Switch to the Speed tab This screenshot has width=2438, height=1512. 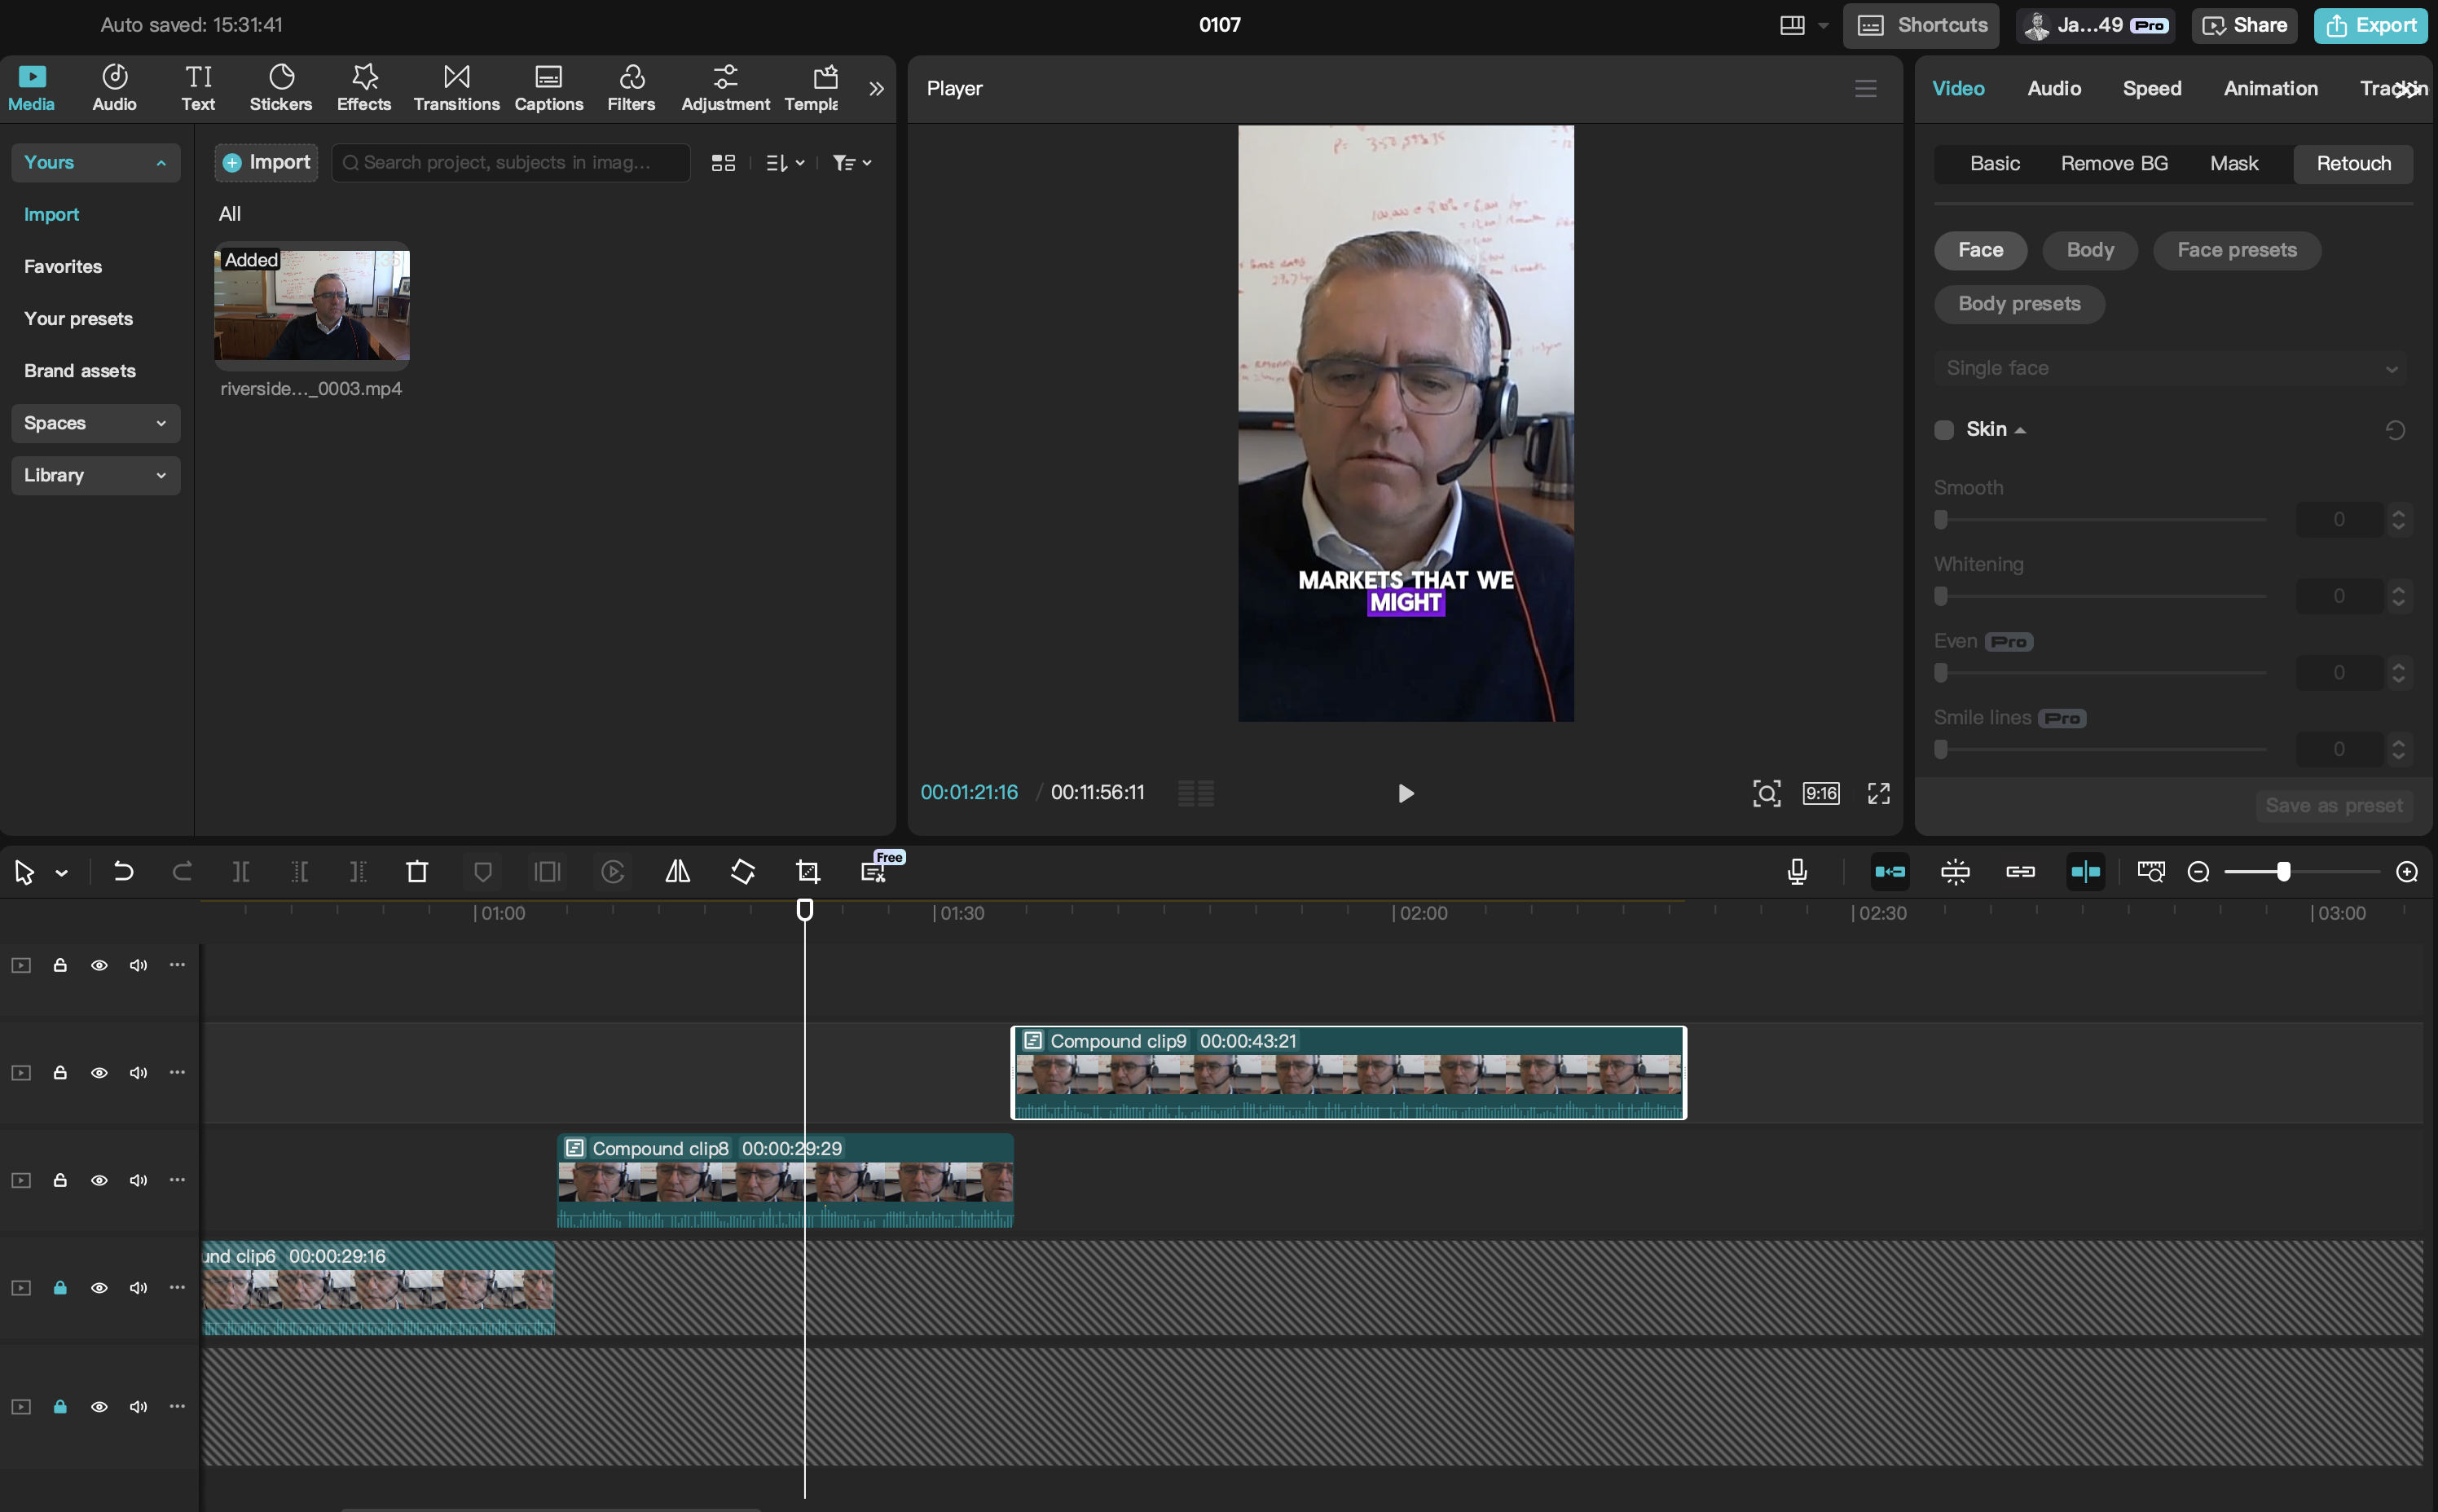2151,88
